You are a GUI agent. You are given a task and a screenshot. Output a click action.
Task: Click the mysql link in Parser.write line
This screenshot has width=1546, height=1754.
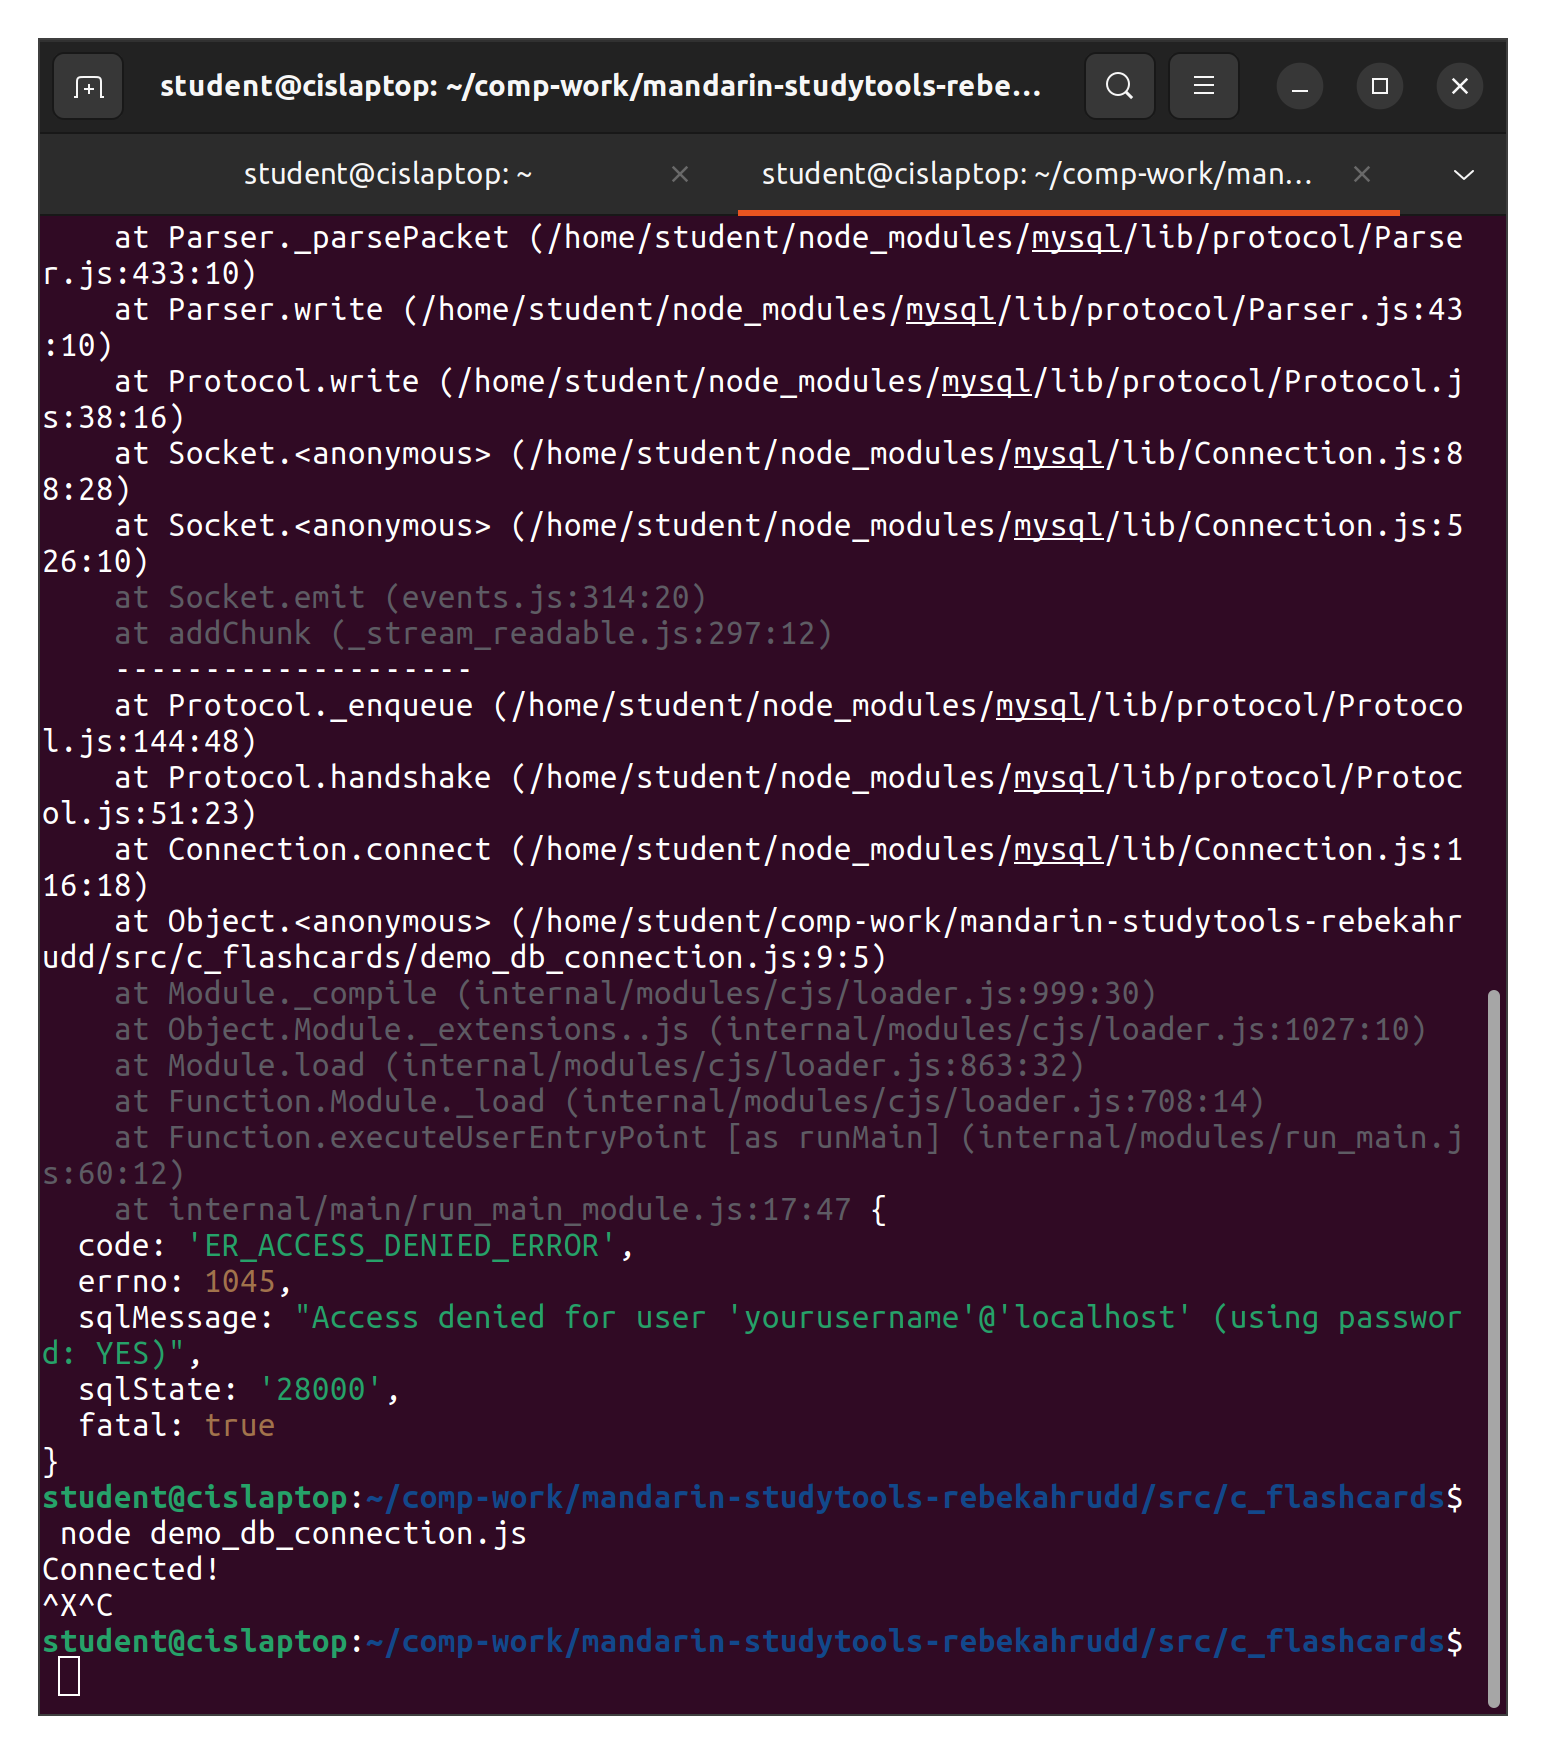(950, 310)
